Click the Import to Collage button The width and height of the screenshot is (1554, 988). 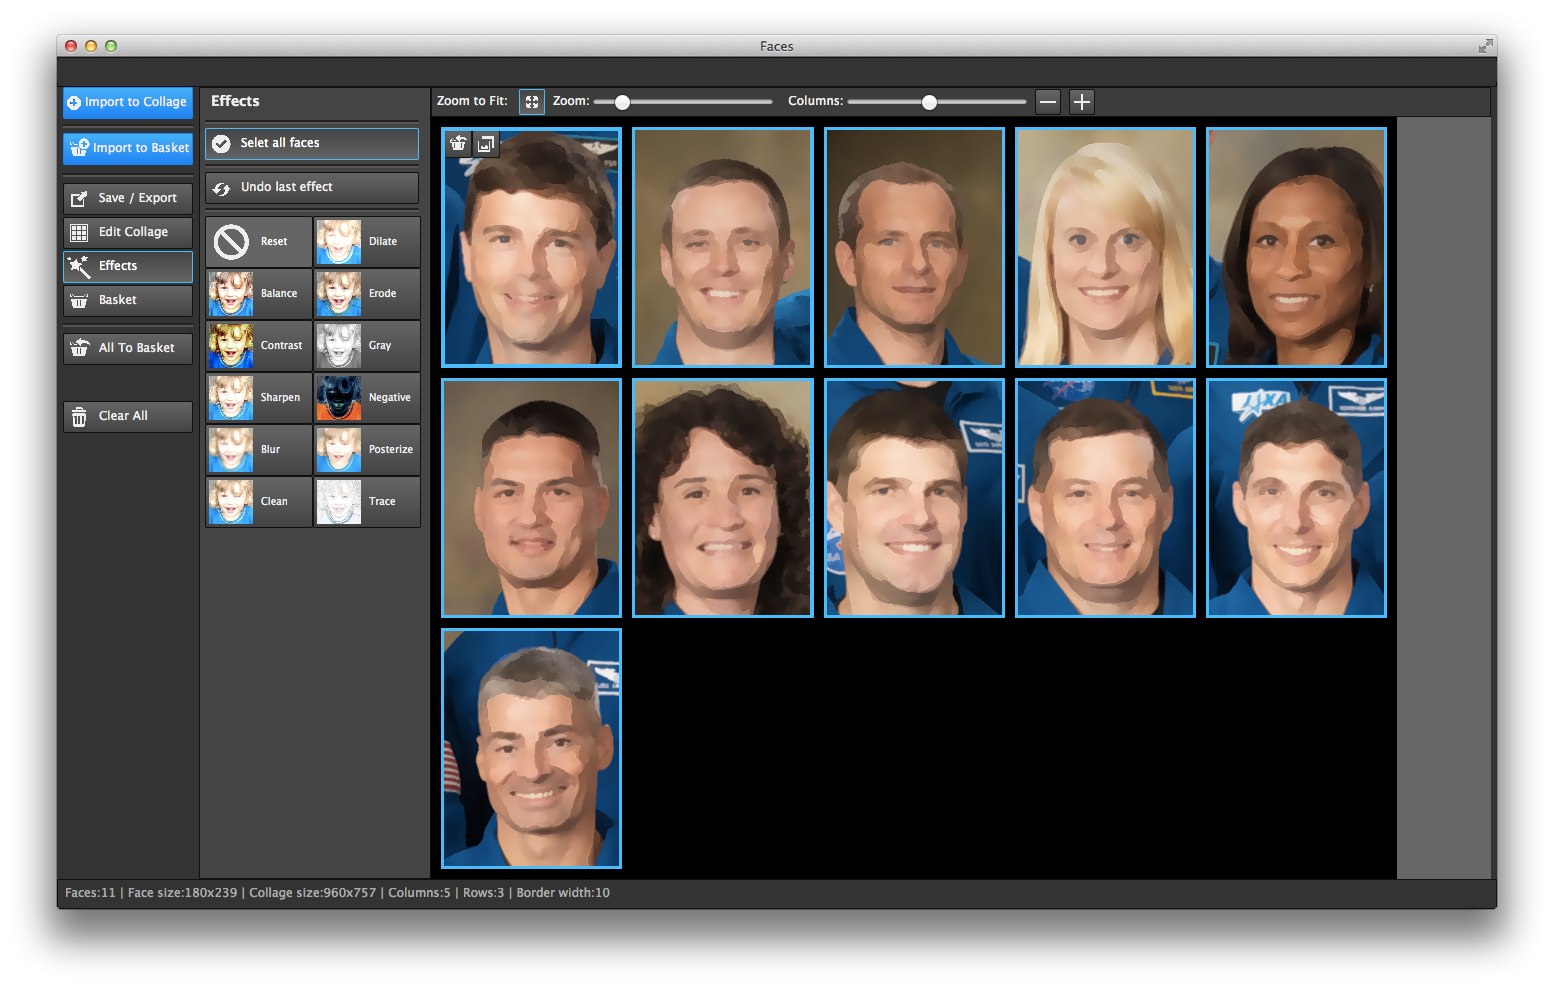click(128, 102)
